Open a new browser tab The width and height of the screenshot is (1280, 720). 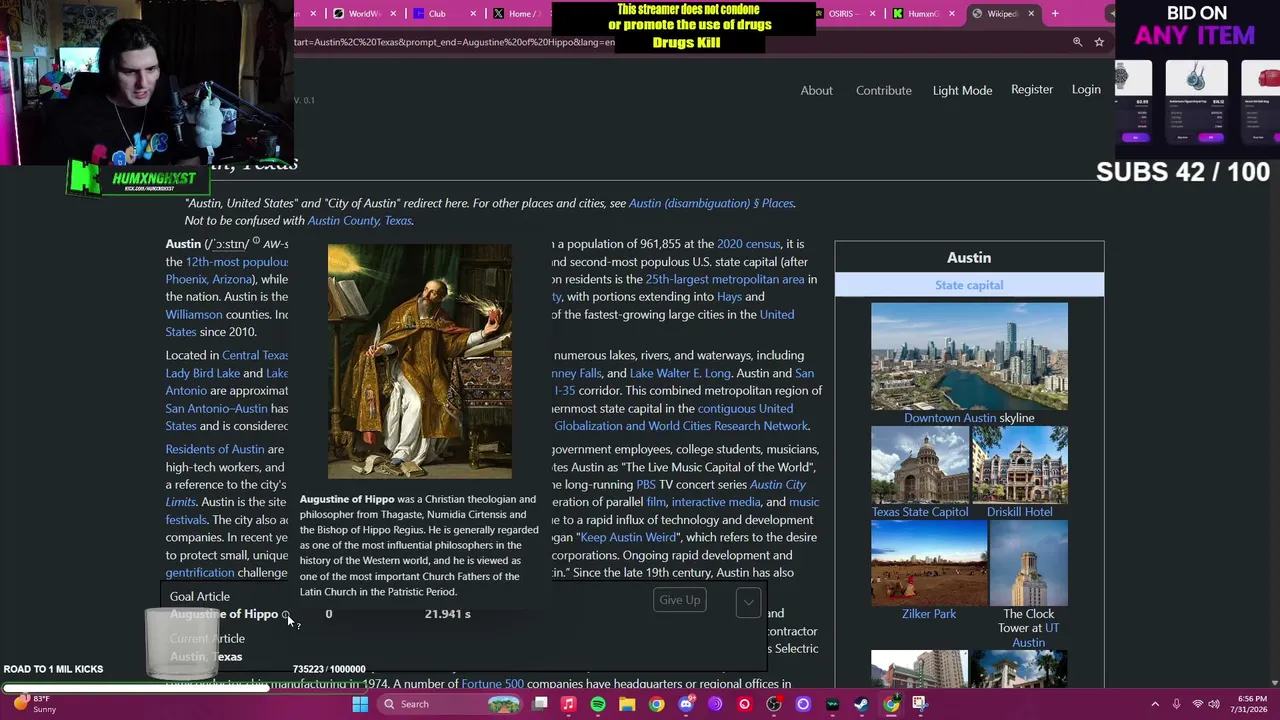point(1055,14)
